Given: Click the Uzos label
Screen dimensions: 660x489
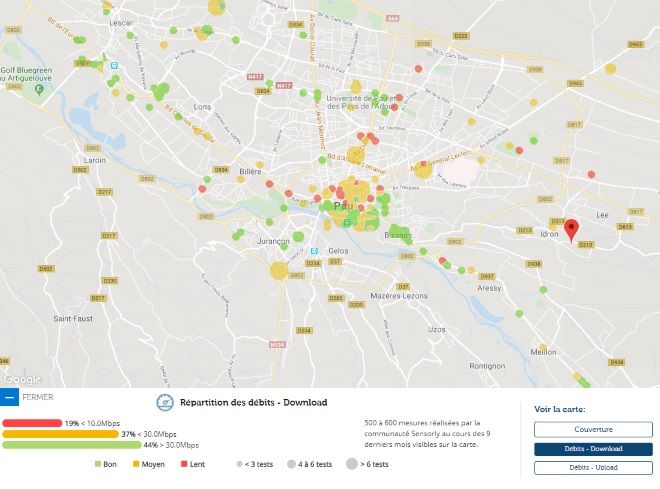Looking at the screenshot, I should pos(436,330).
